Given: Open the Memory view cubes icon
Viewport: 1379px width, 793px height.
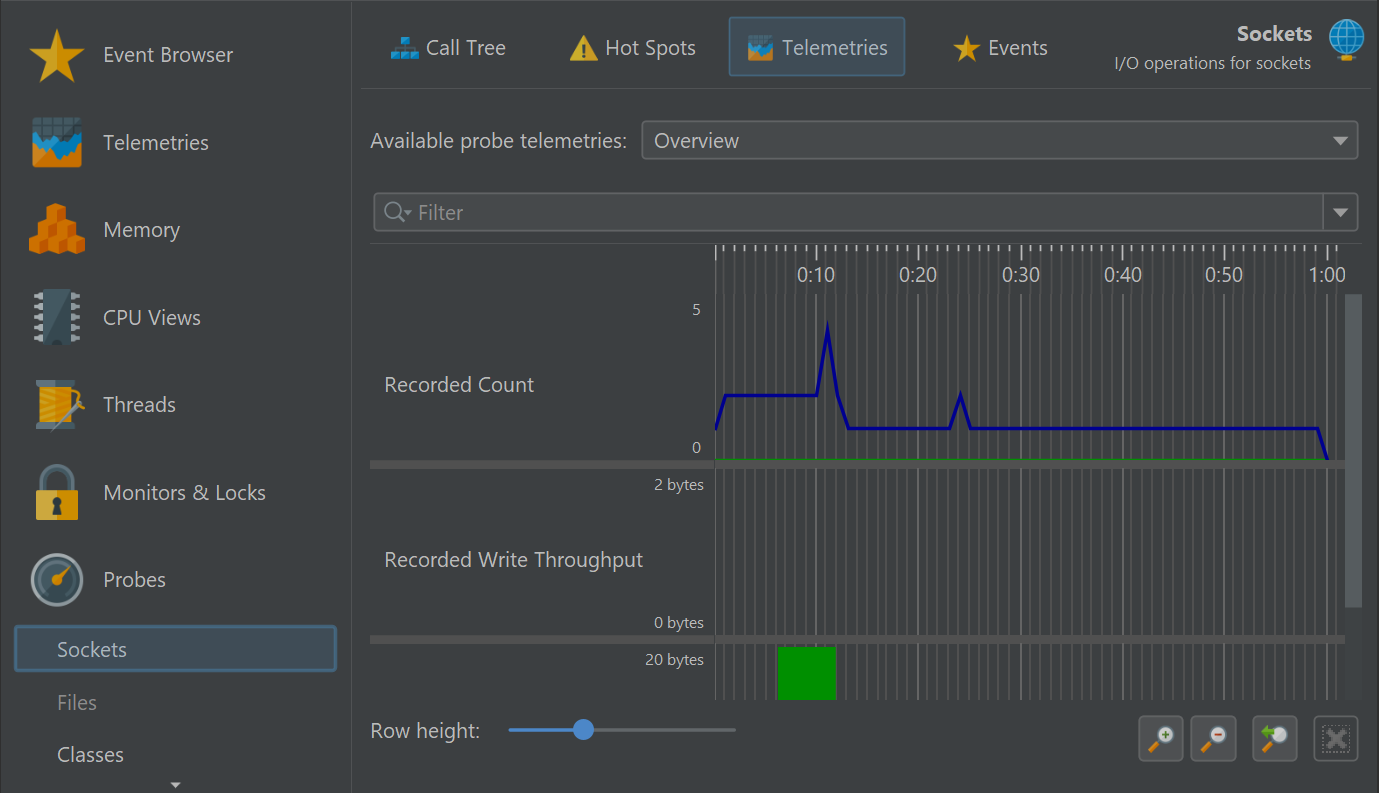Looking at the screenshot, I should tap(56, 230).
